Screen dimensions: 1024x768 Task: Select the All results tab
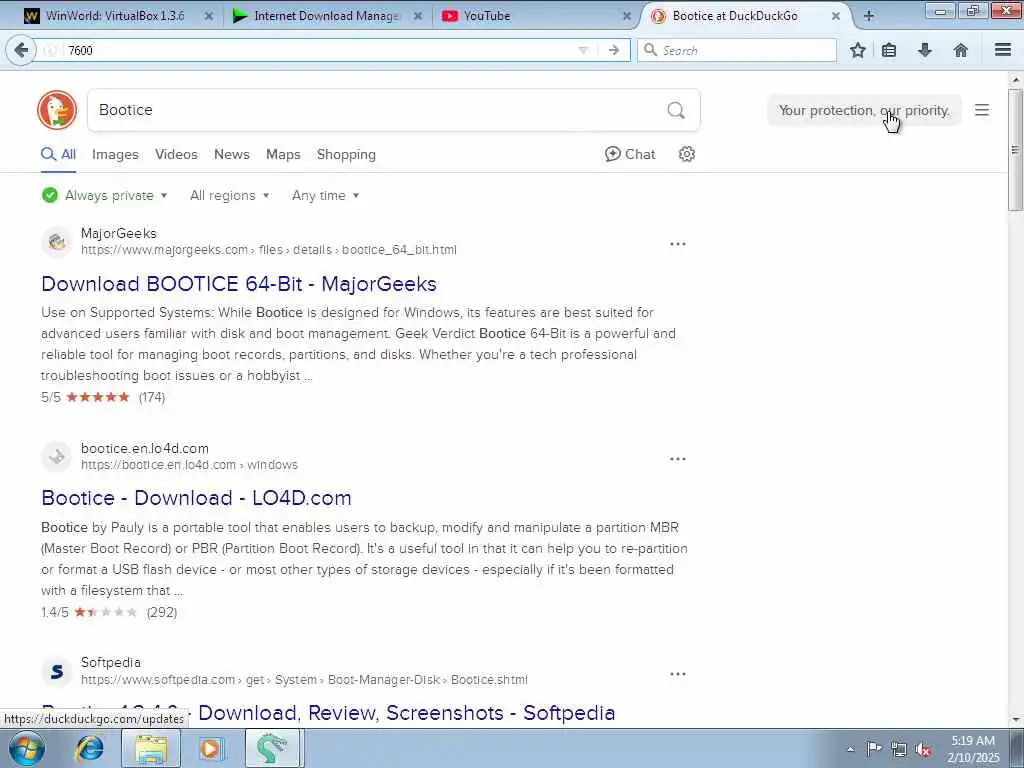(x=58, y=154)
